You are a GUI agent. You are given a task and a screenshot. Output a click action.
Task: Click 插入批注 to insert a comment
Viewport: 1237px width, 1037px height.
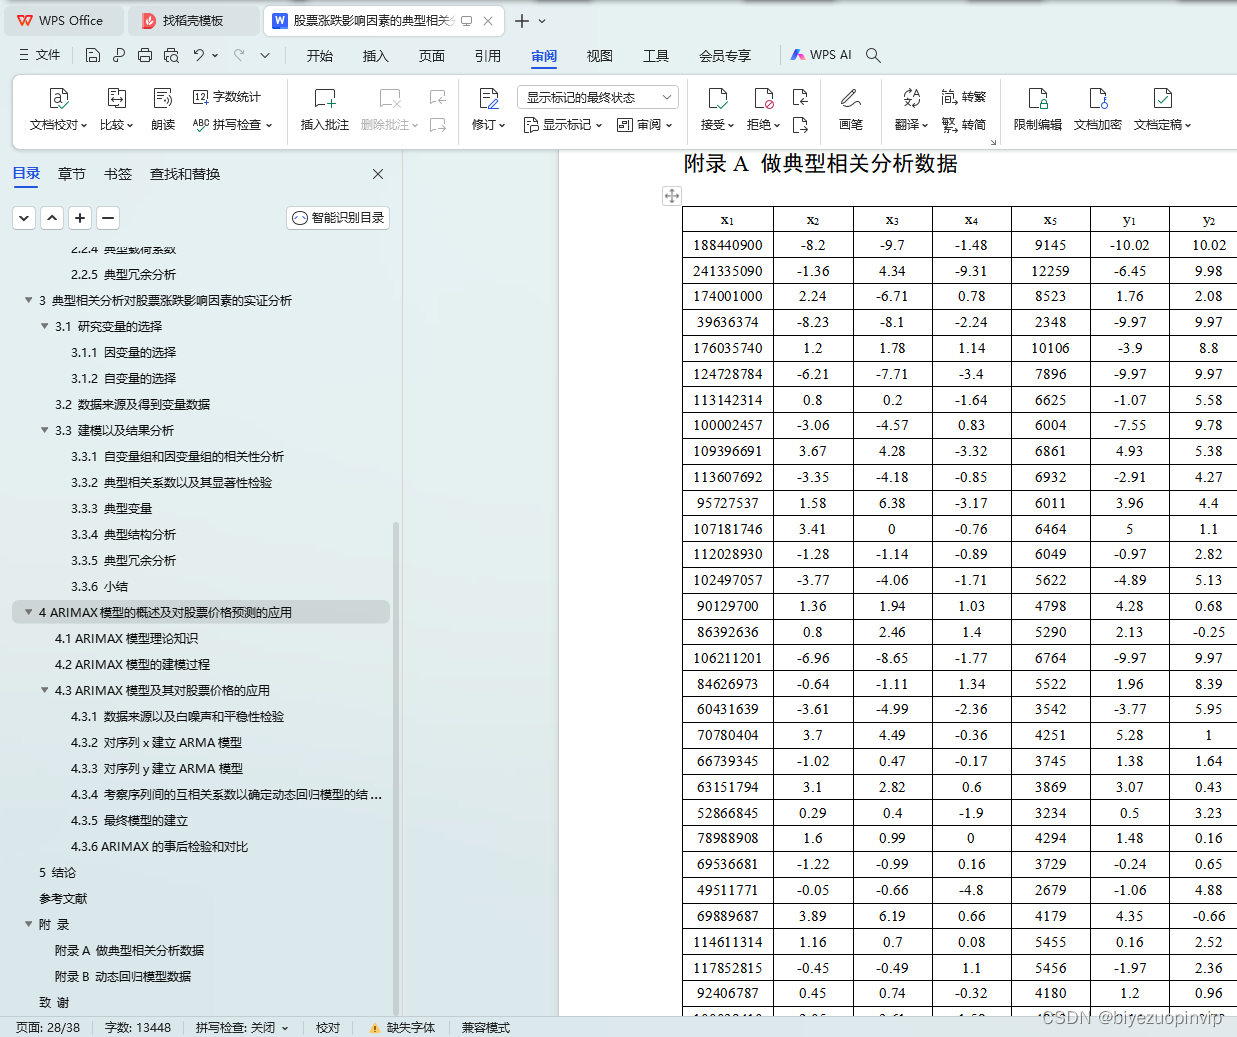tap(325, 109)
